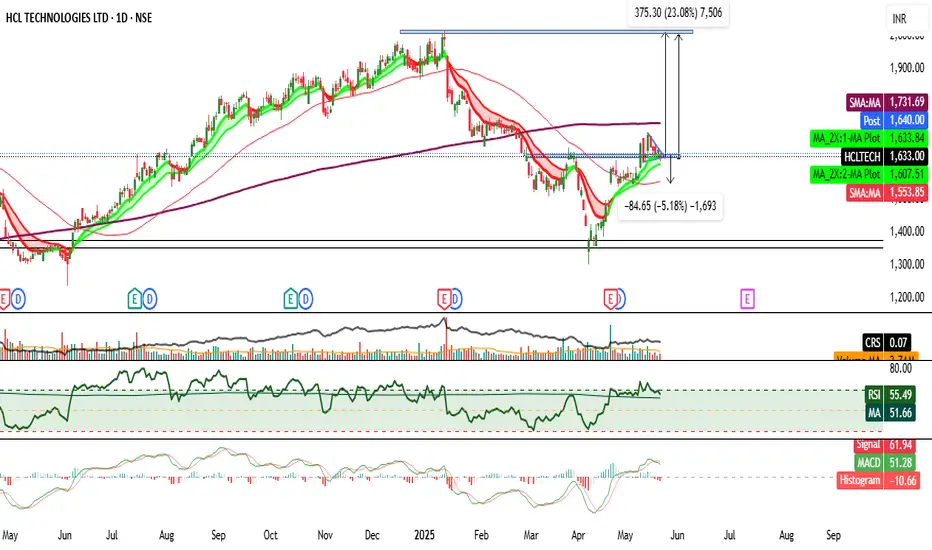Click the 1,900.00 price axis value
This screenshot has width=932, height=550.
[x=906, y=68]
